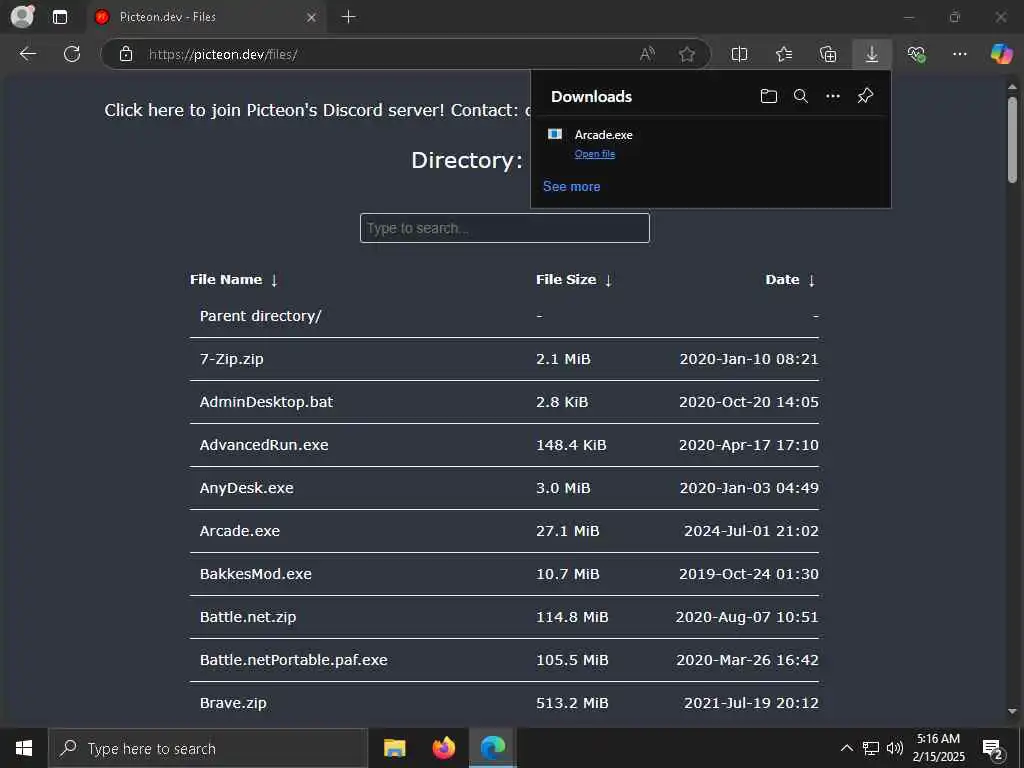Download Brave.zip
The image size is (1024, 768).
coord(233,704)
